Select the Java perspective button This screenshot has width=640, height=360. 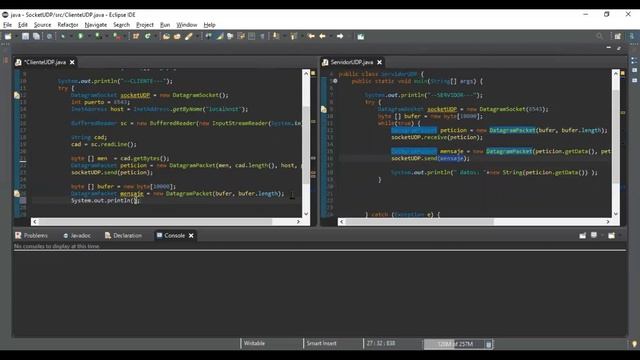(632, 36)
